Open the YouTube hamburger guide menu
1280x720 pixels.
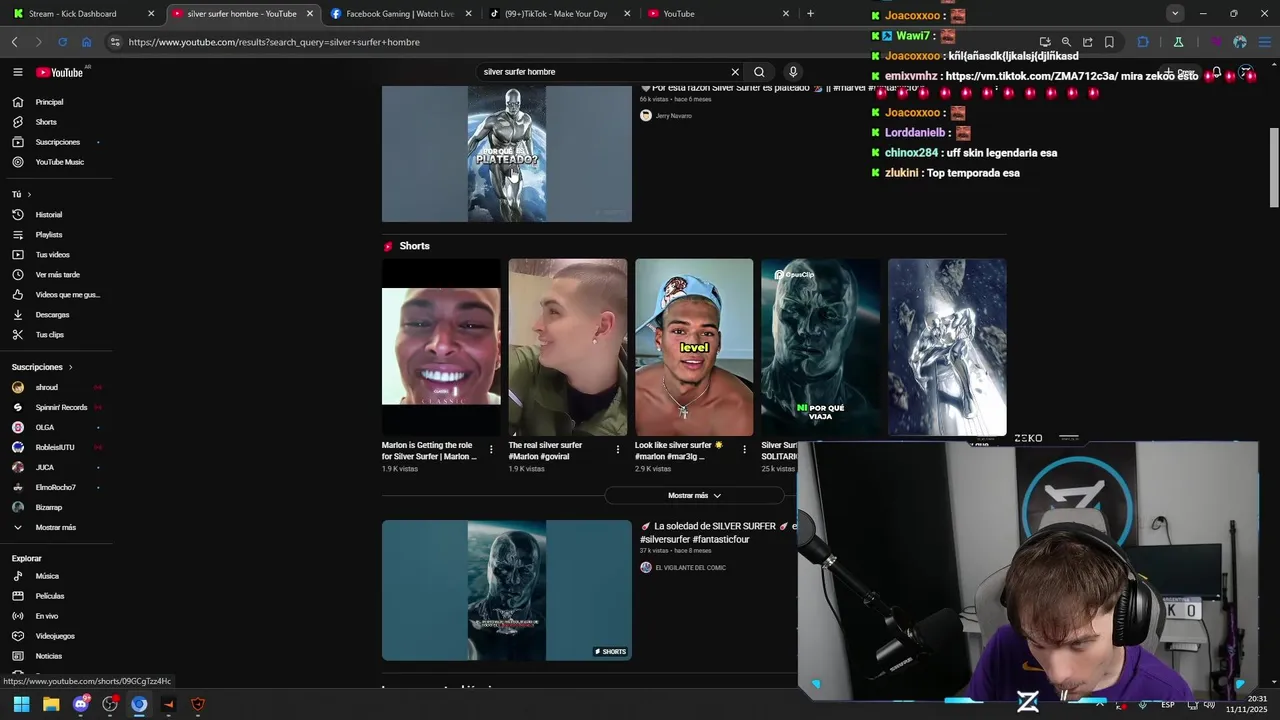click(x=17, y=72)
